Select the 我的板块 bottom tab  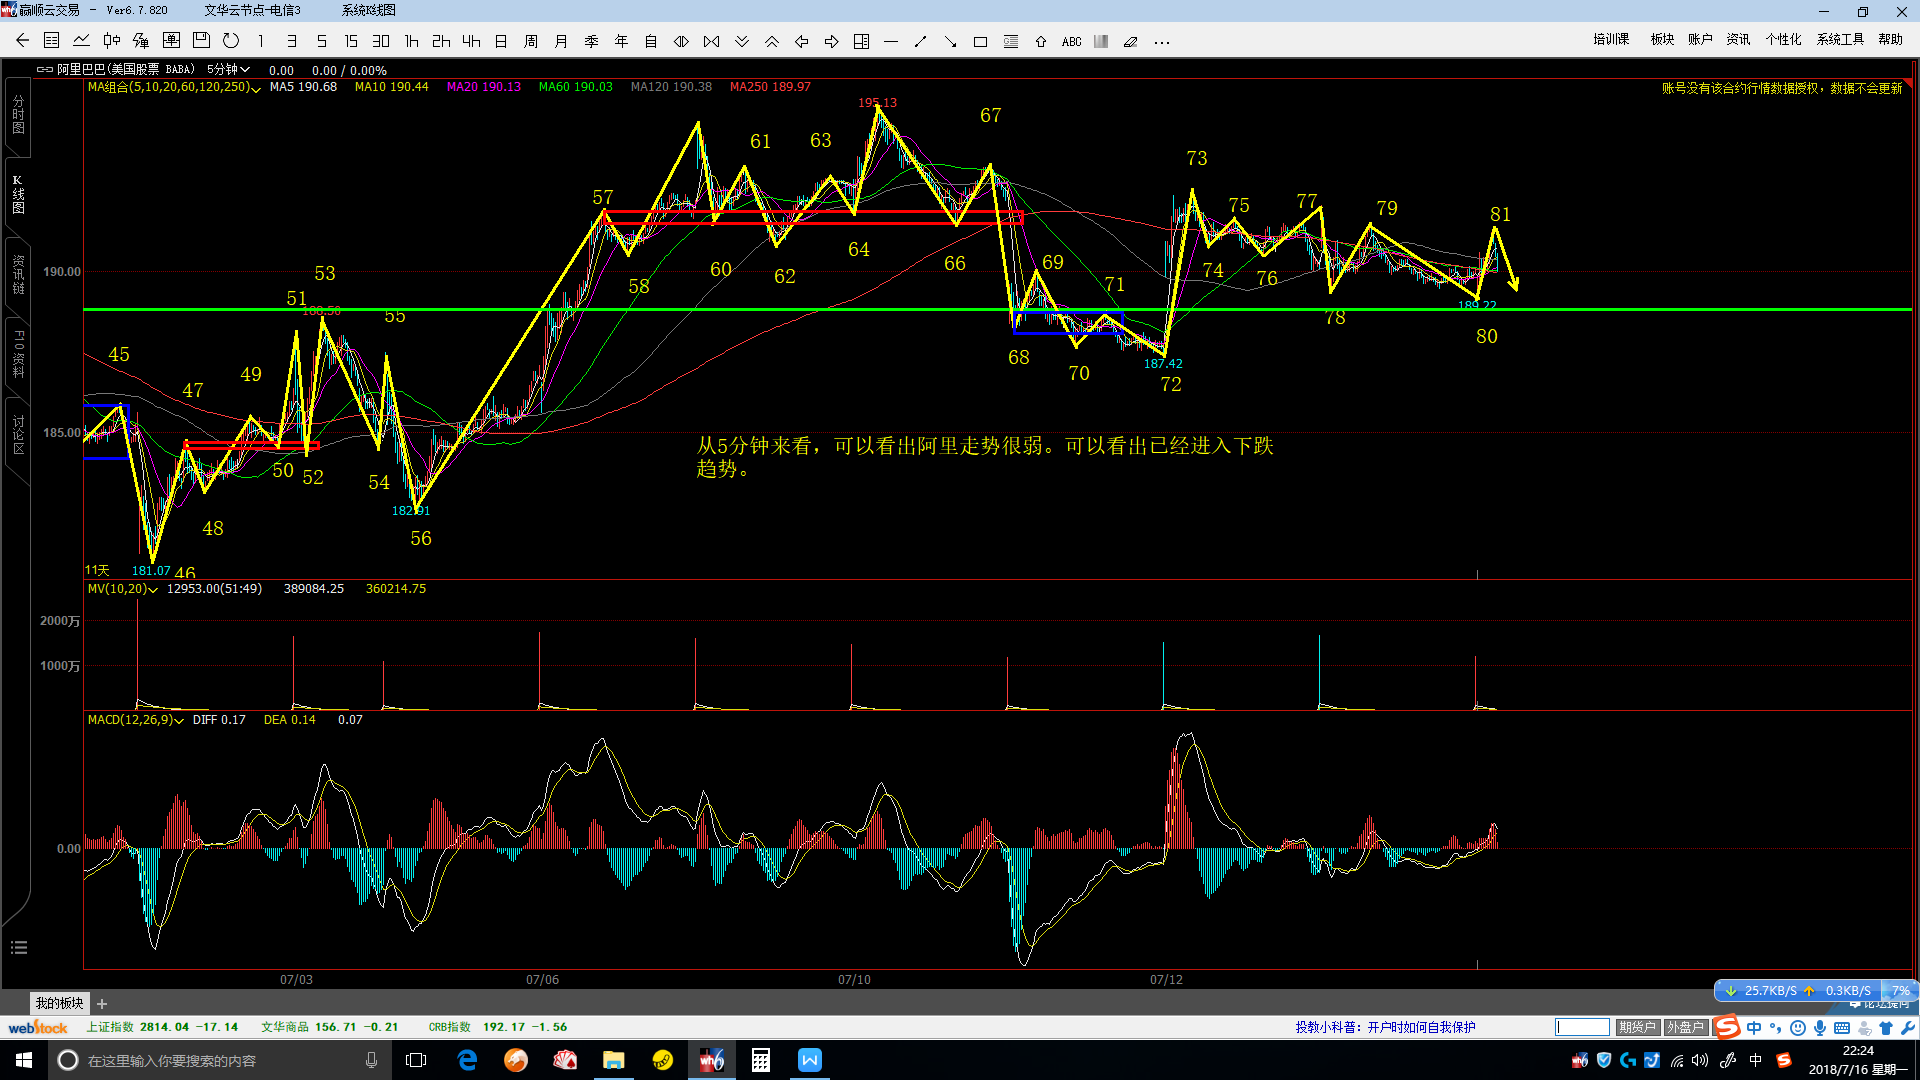[x=59, y=1003]
